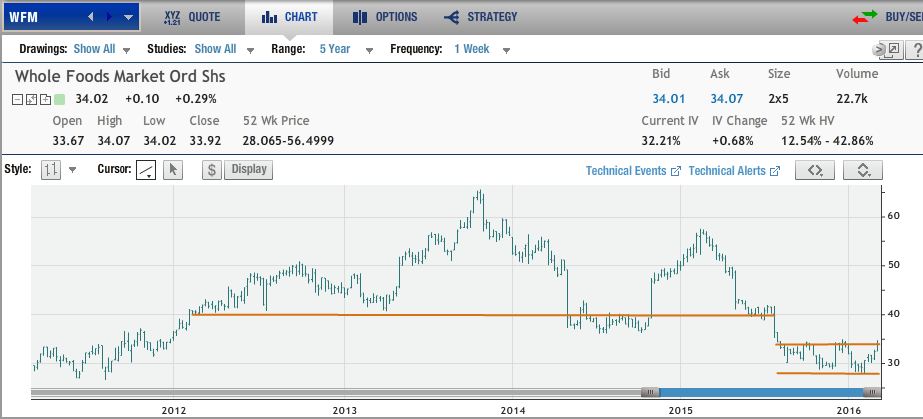The image size is (923, 419).
Task: Open the OPTIONS tab
Action: pyautogui.click(x=385, y=17)
